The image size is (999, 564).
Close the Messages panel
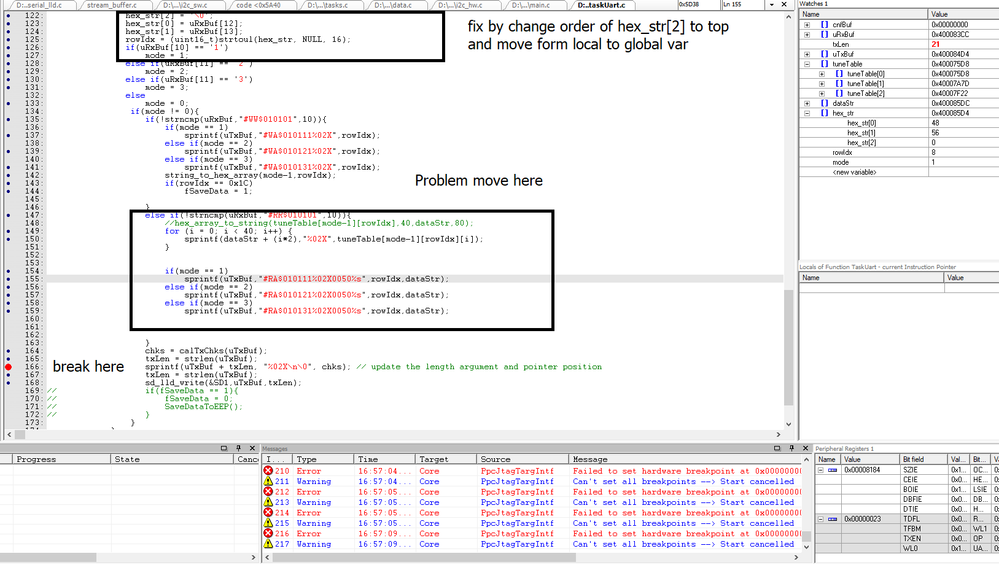(x=805, y=449)
